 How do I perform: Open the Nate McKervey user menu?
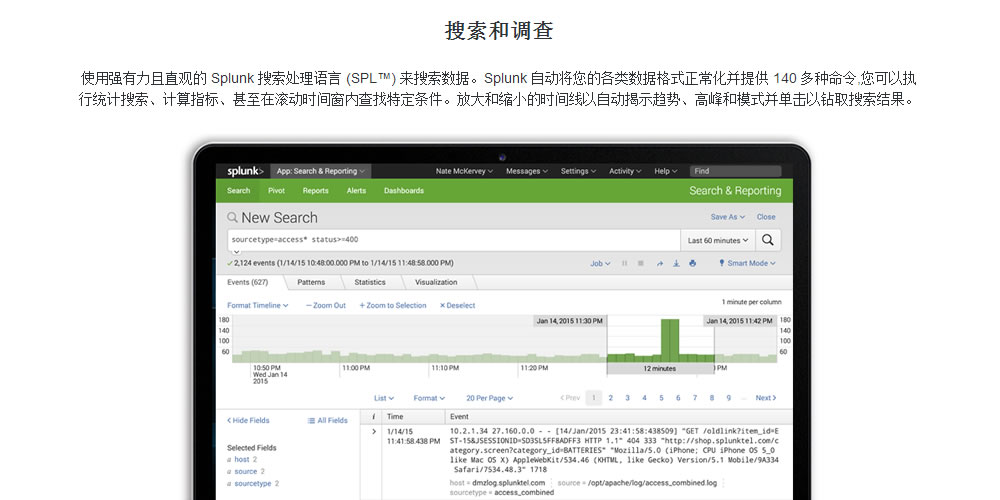coord(464,171)
